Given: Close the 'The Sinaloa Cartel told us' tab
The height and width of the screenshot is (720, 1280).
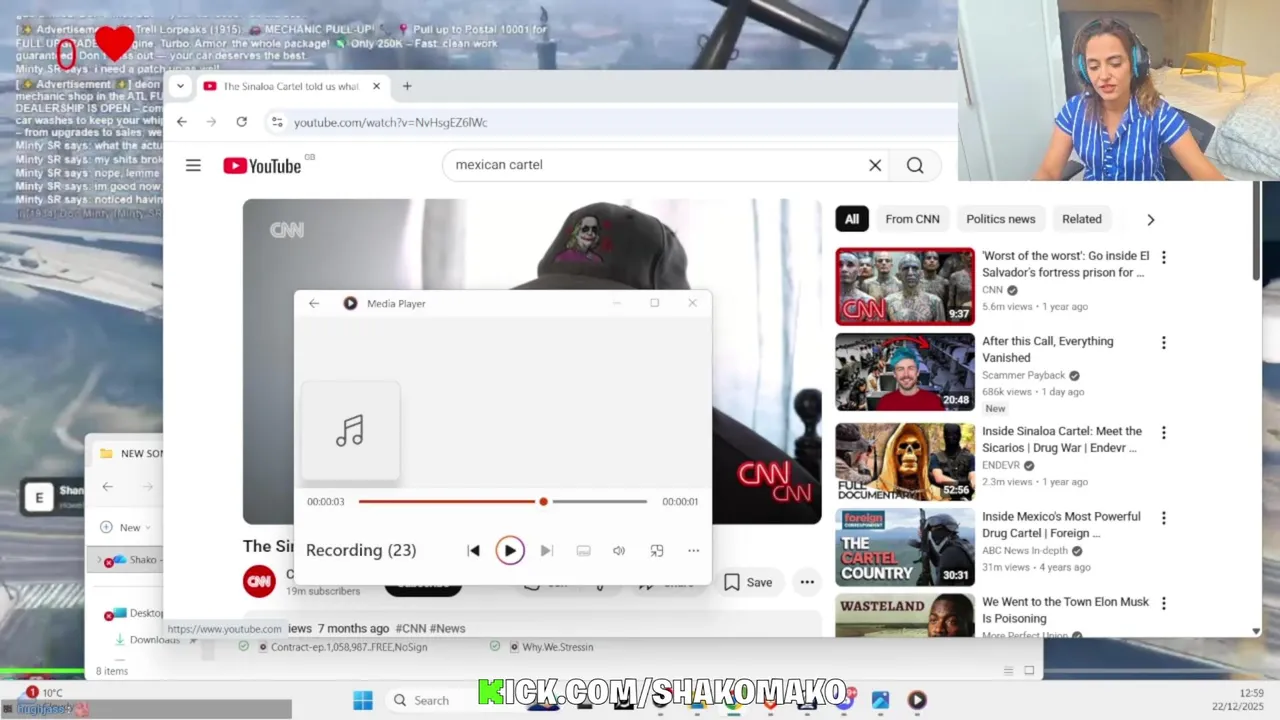Looking at the screenshot, I should pyautogui.click(x=376, y=86).
